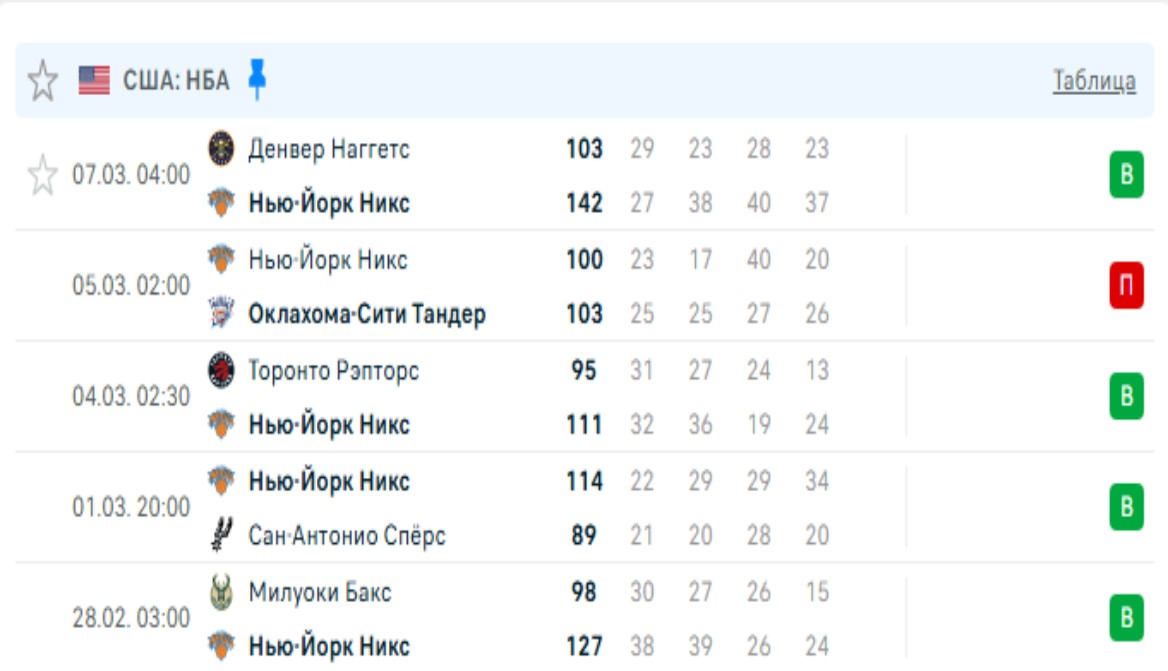
Task: Open the match dated 01.03. 20:00
Action: tap(131, 508)
